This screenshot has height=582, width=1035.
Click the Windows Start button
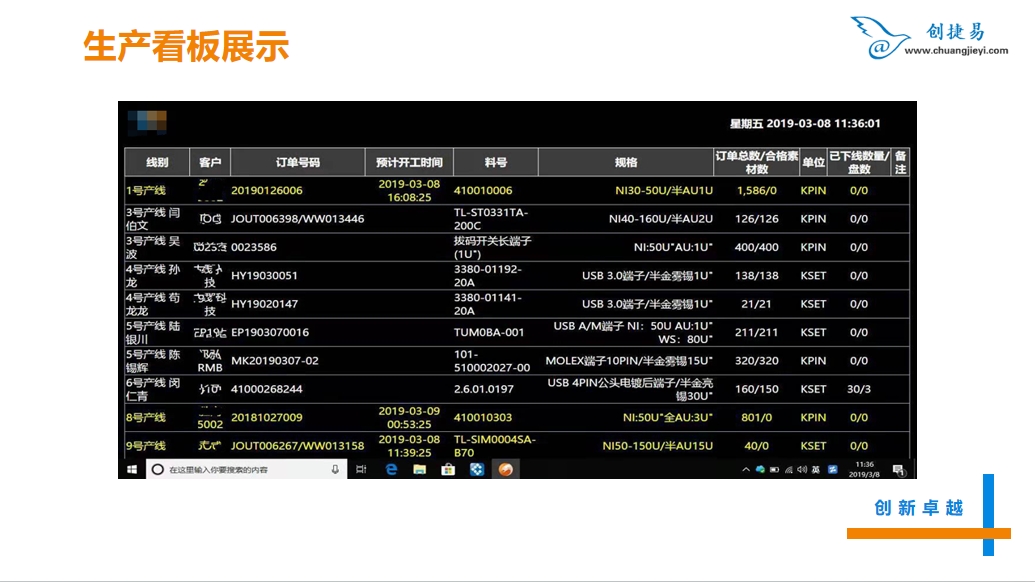pos(131,469)
